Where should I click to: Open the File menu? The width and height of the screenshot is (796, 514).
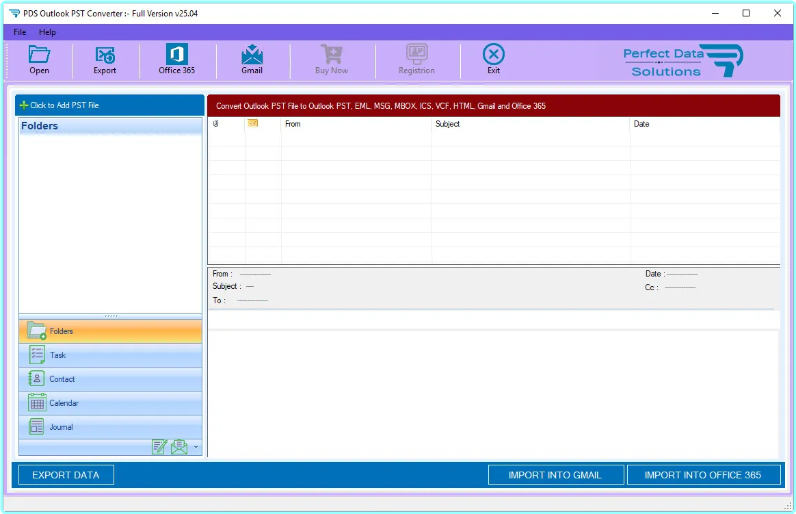click(x=20, y=32)
